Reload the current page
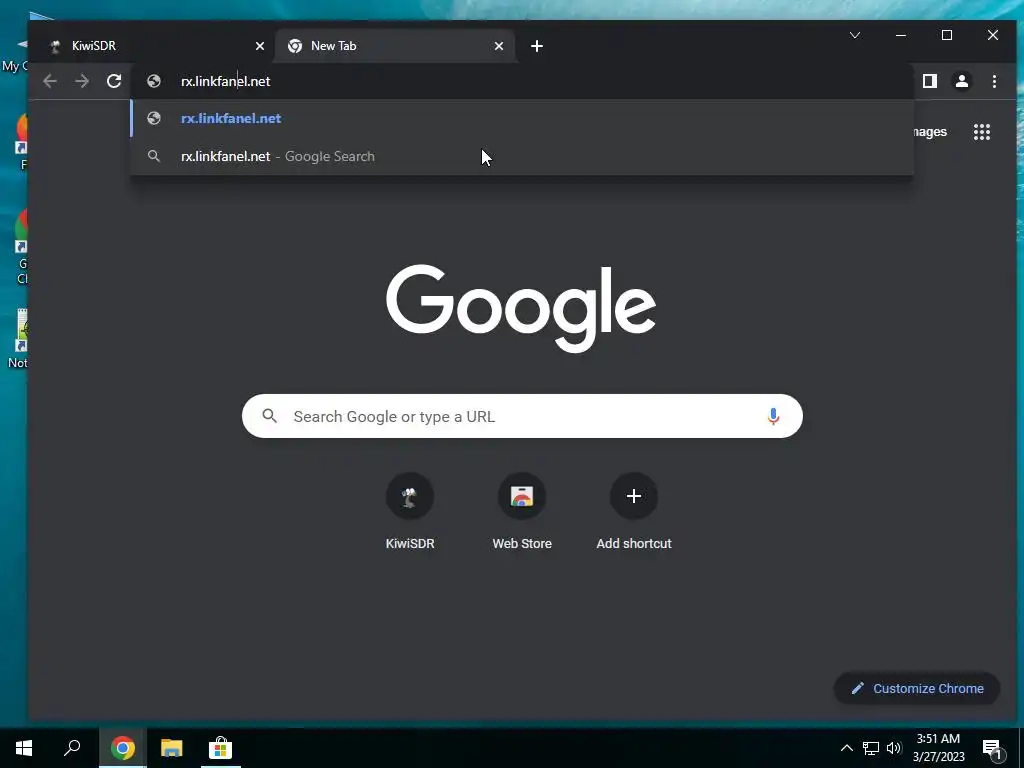 coord(114,81)
